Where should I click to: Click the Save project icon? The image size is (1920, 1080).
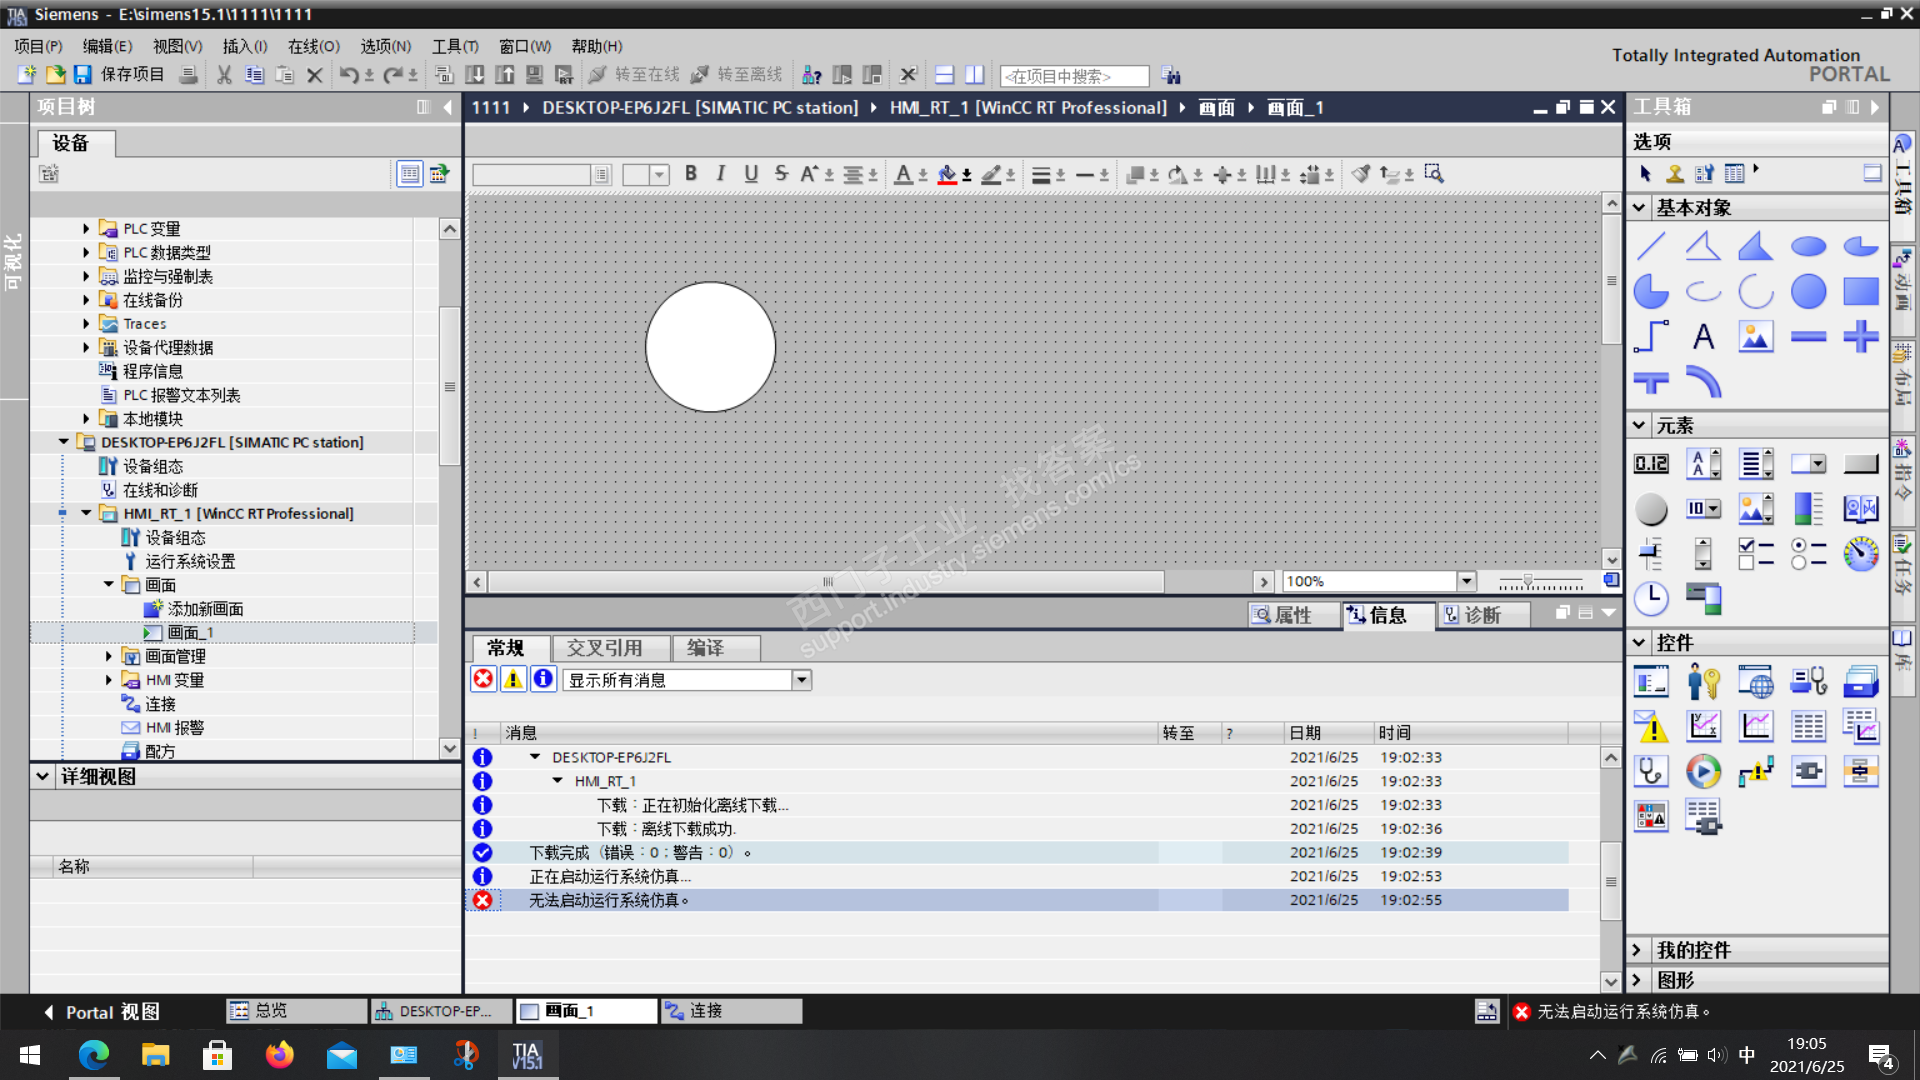[x=83, y=75]
